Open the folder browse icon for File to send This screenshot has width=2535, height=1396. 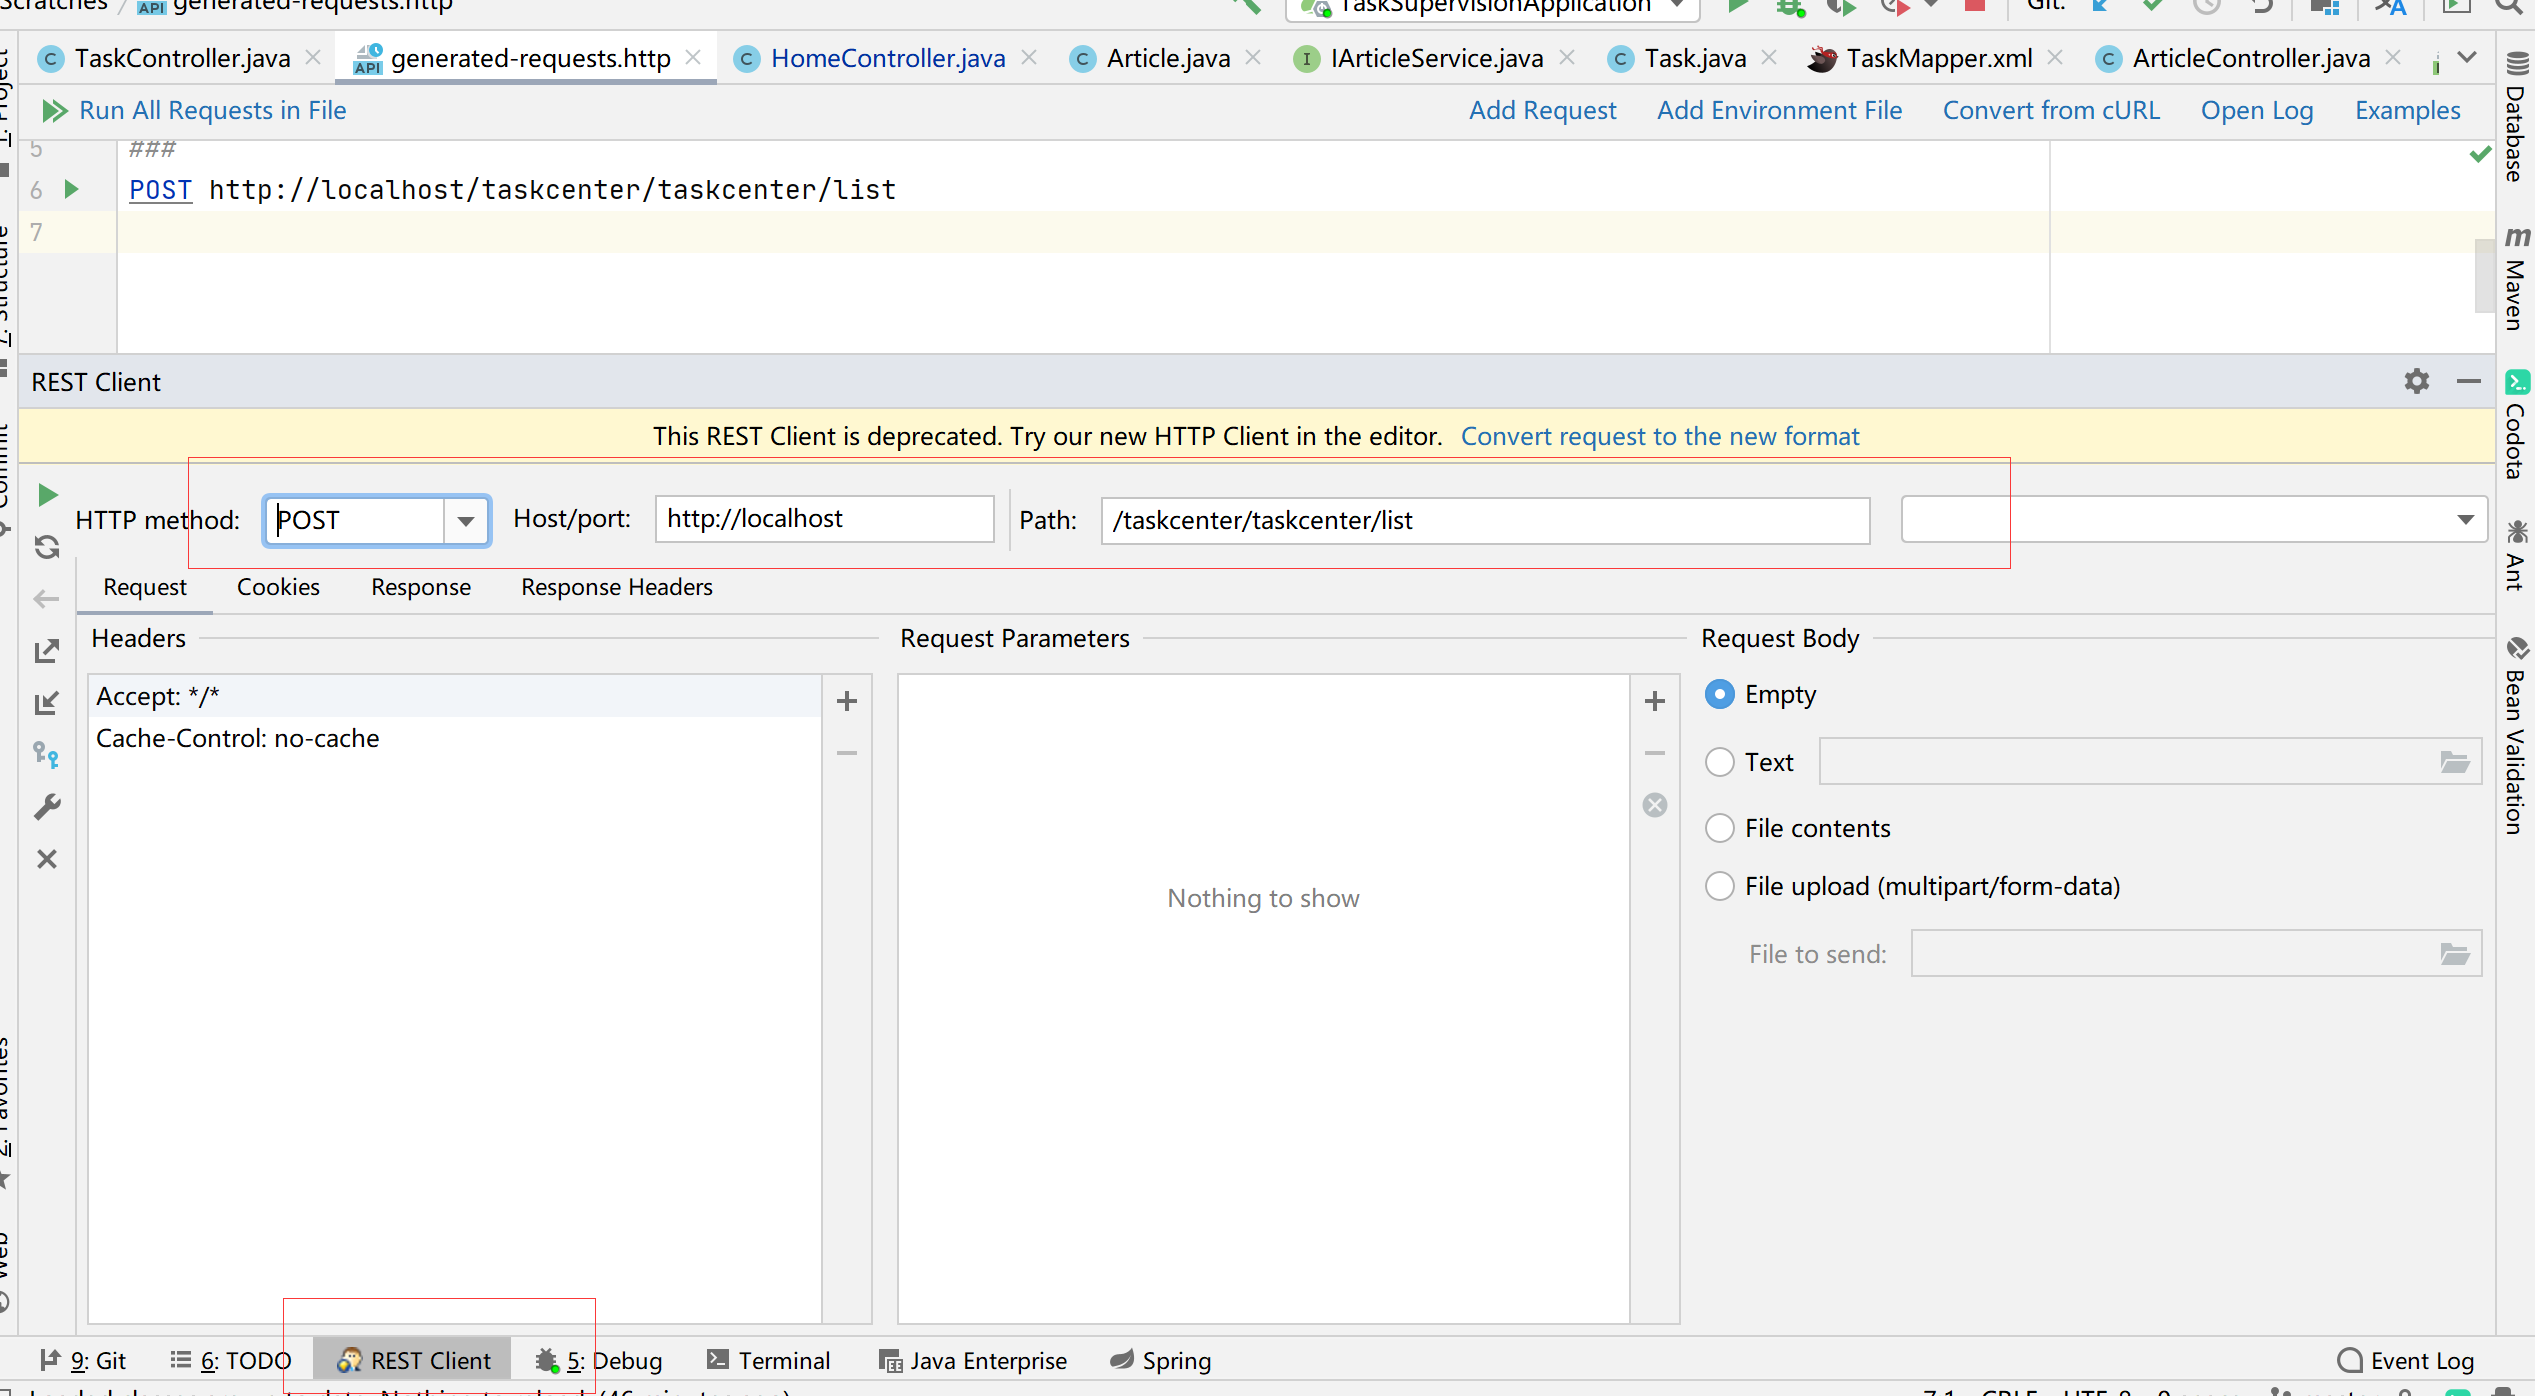(x=2454, y=954)
